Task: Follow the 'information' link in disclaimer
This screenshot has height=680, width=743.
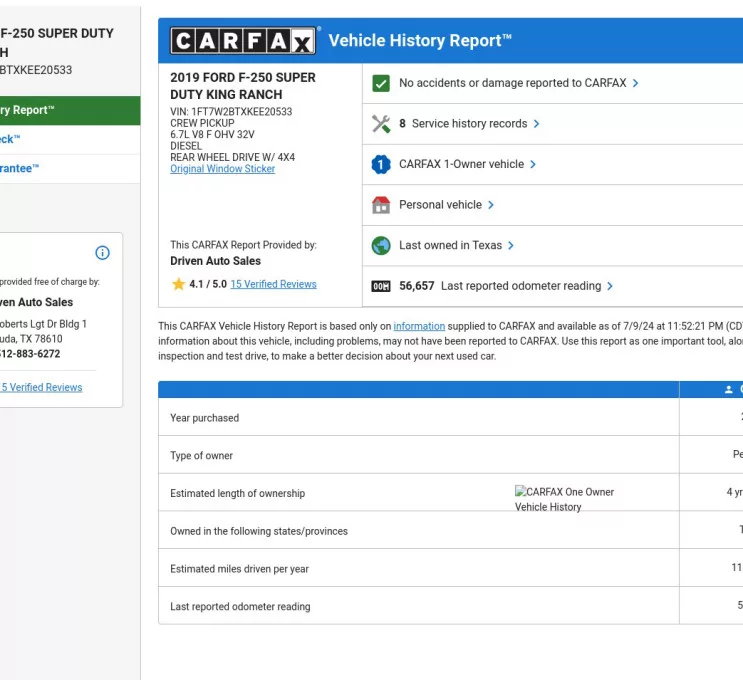Action: 419,326
